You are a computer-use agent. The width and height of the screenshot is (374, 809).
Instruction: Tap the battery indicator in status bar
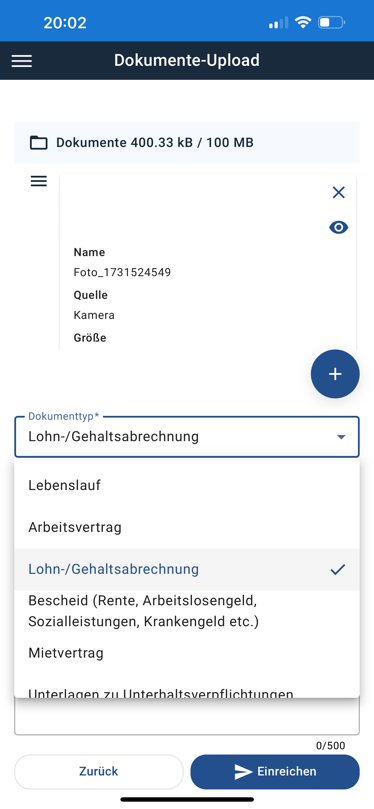(331, 22)
